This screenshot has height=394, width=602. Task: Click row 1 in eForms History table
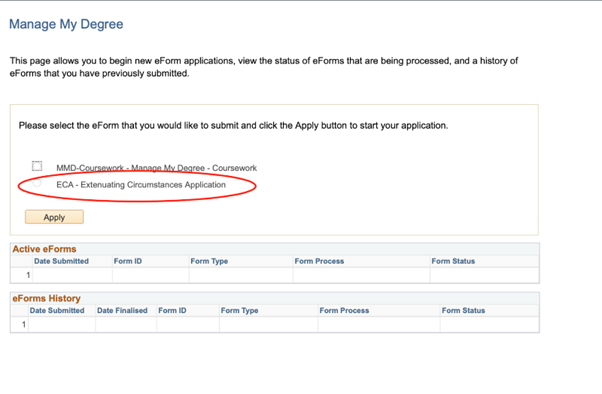[275, 324]
